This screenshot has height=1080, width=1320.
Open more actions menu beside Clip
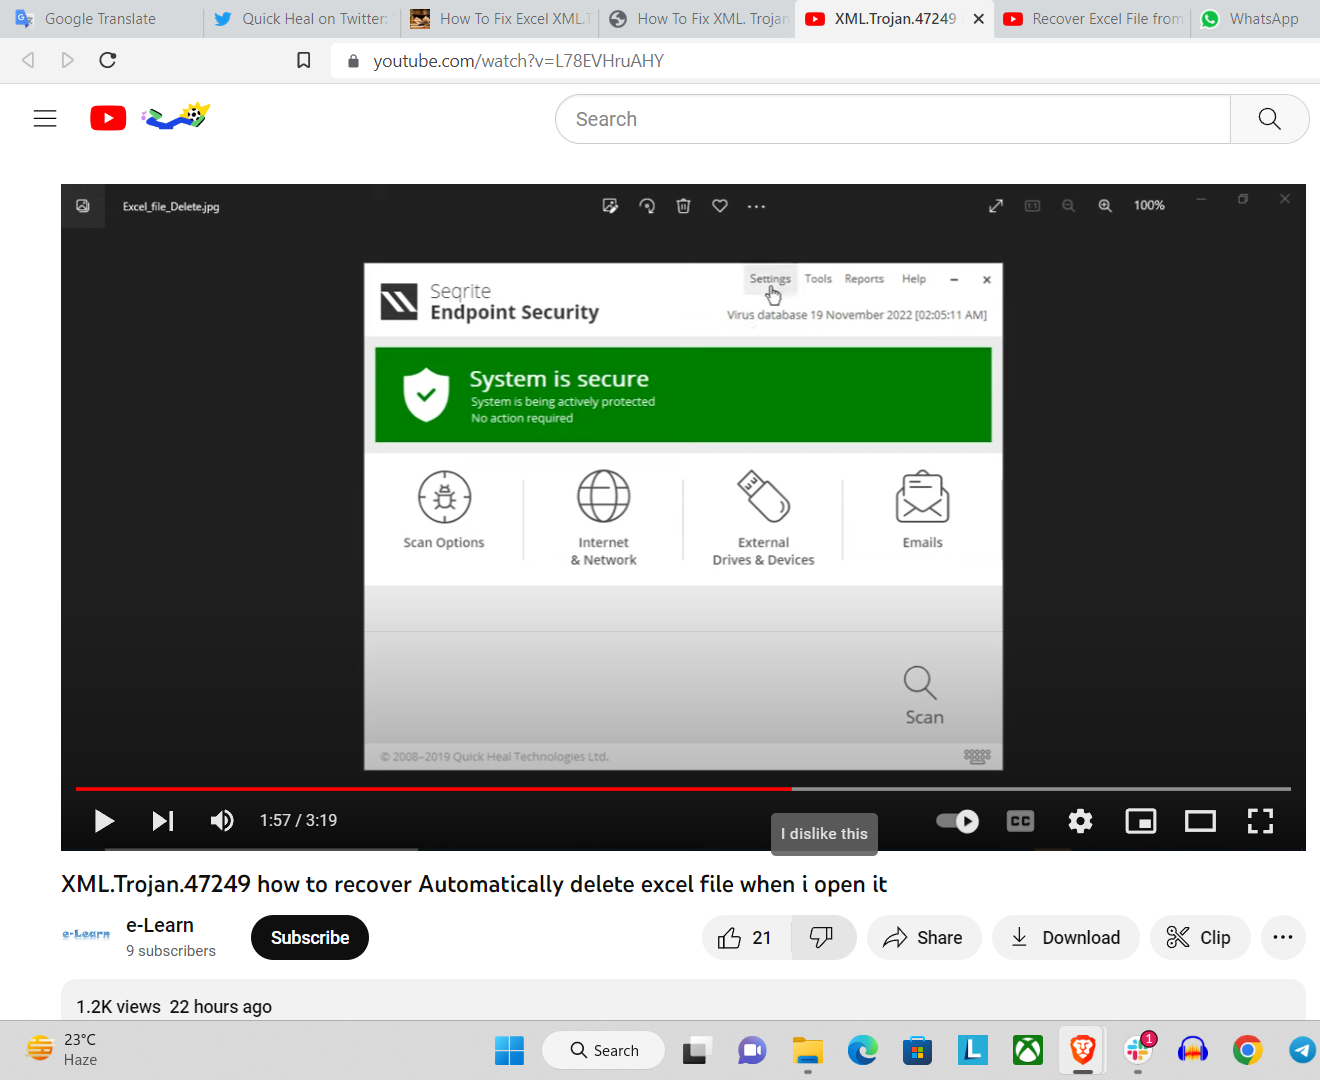coord(1283,938)
